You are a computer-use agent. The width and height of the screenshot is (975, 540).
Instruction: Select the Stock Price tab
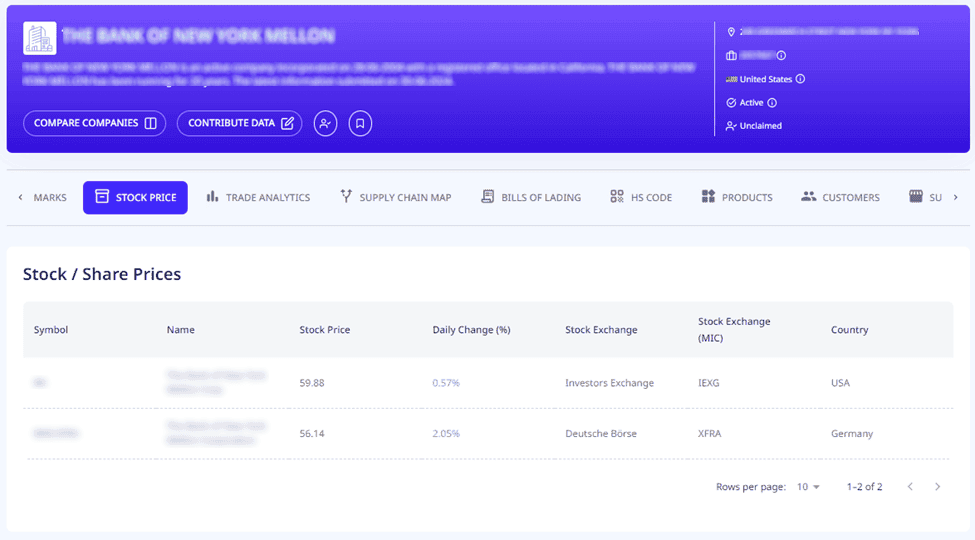click(135, 197)
